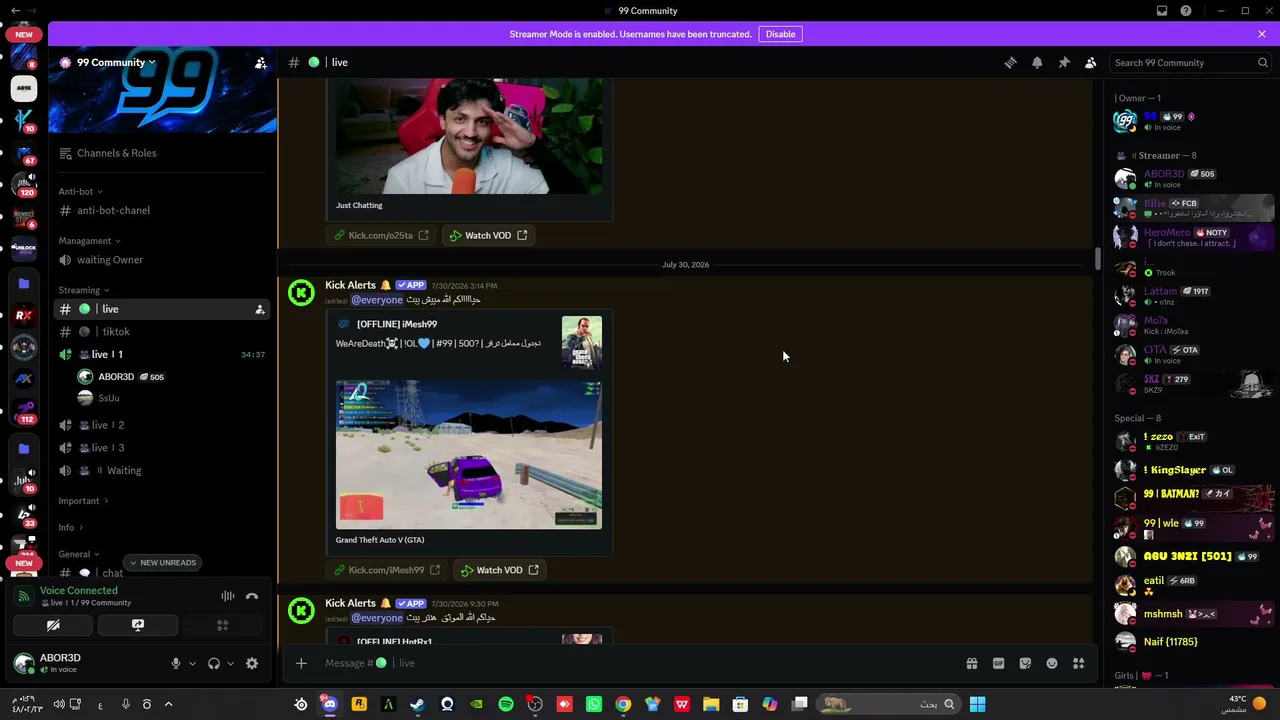The width and height of the screenshot is (1280, 720).
Task: Deafen with the headphones icon
Action: tap(213, 663)
